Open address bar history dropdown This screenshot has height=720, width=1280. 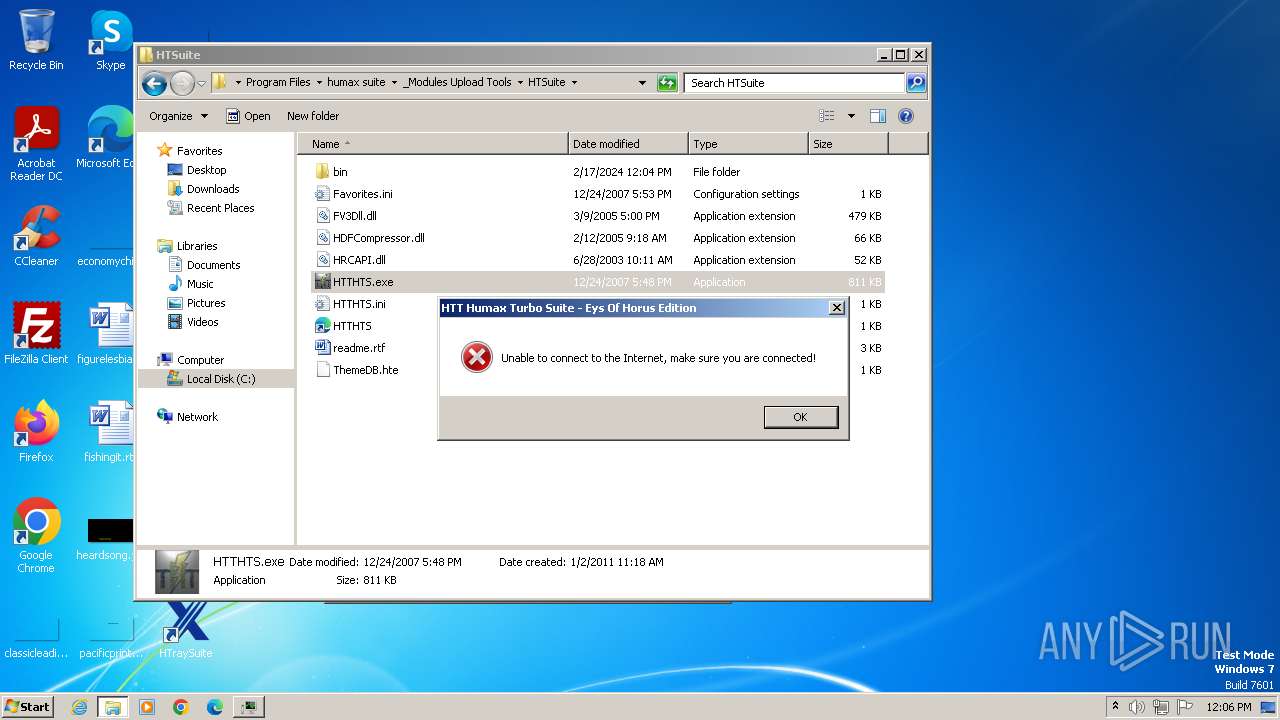coord(642,83)
